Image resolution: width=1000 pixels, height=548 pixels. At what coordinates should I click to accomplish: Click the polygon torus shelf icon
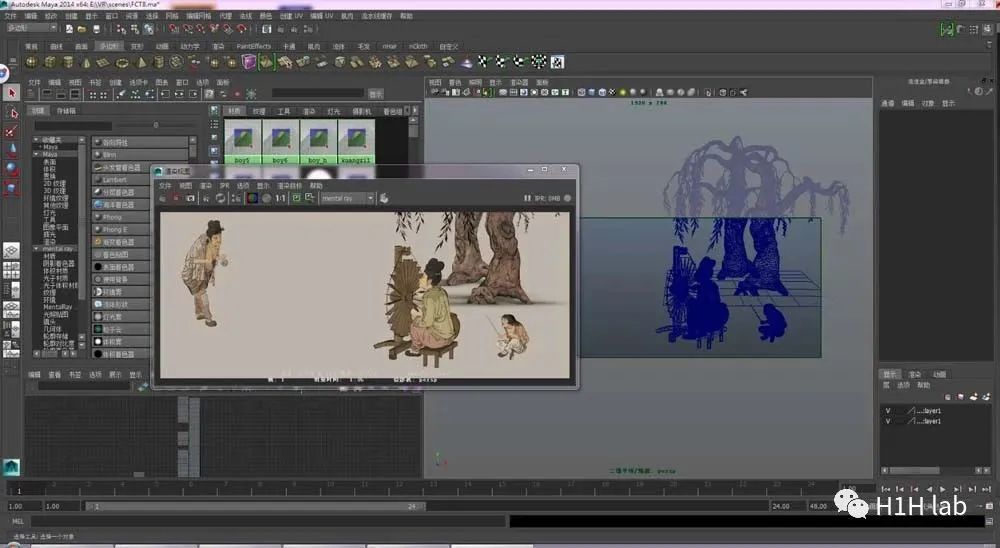coord(121,62)
